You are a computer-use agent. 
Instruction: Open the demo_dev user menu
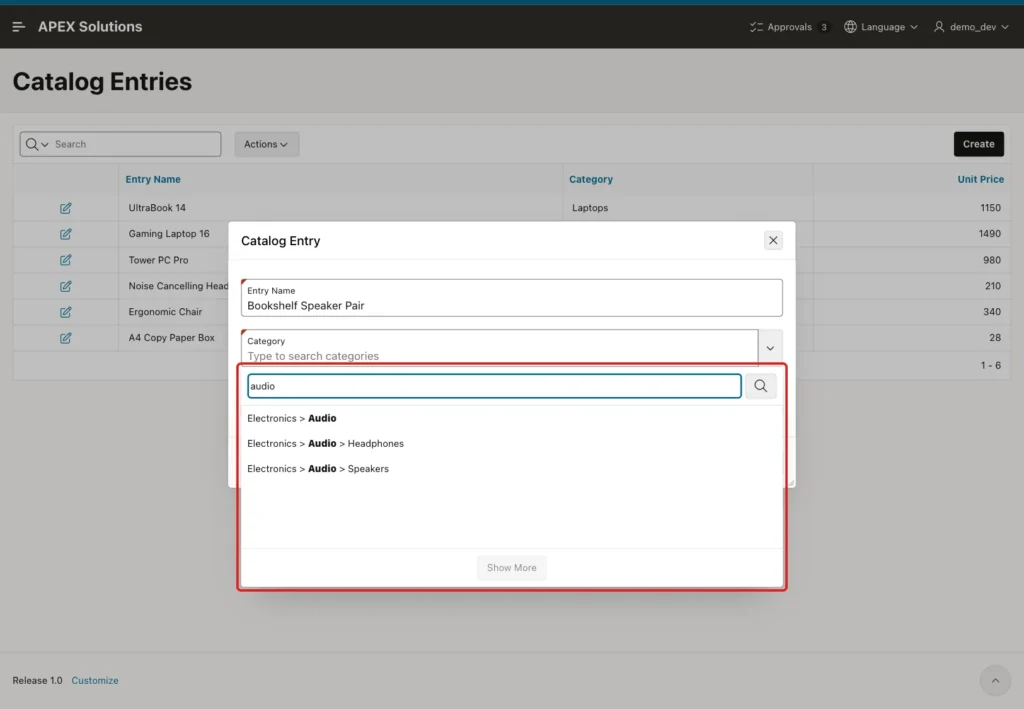971,27
